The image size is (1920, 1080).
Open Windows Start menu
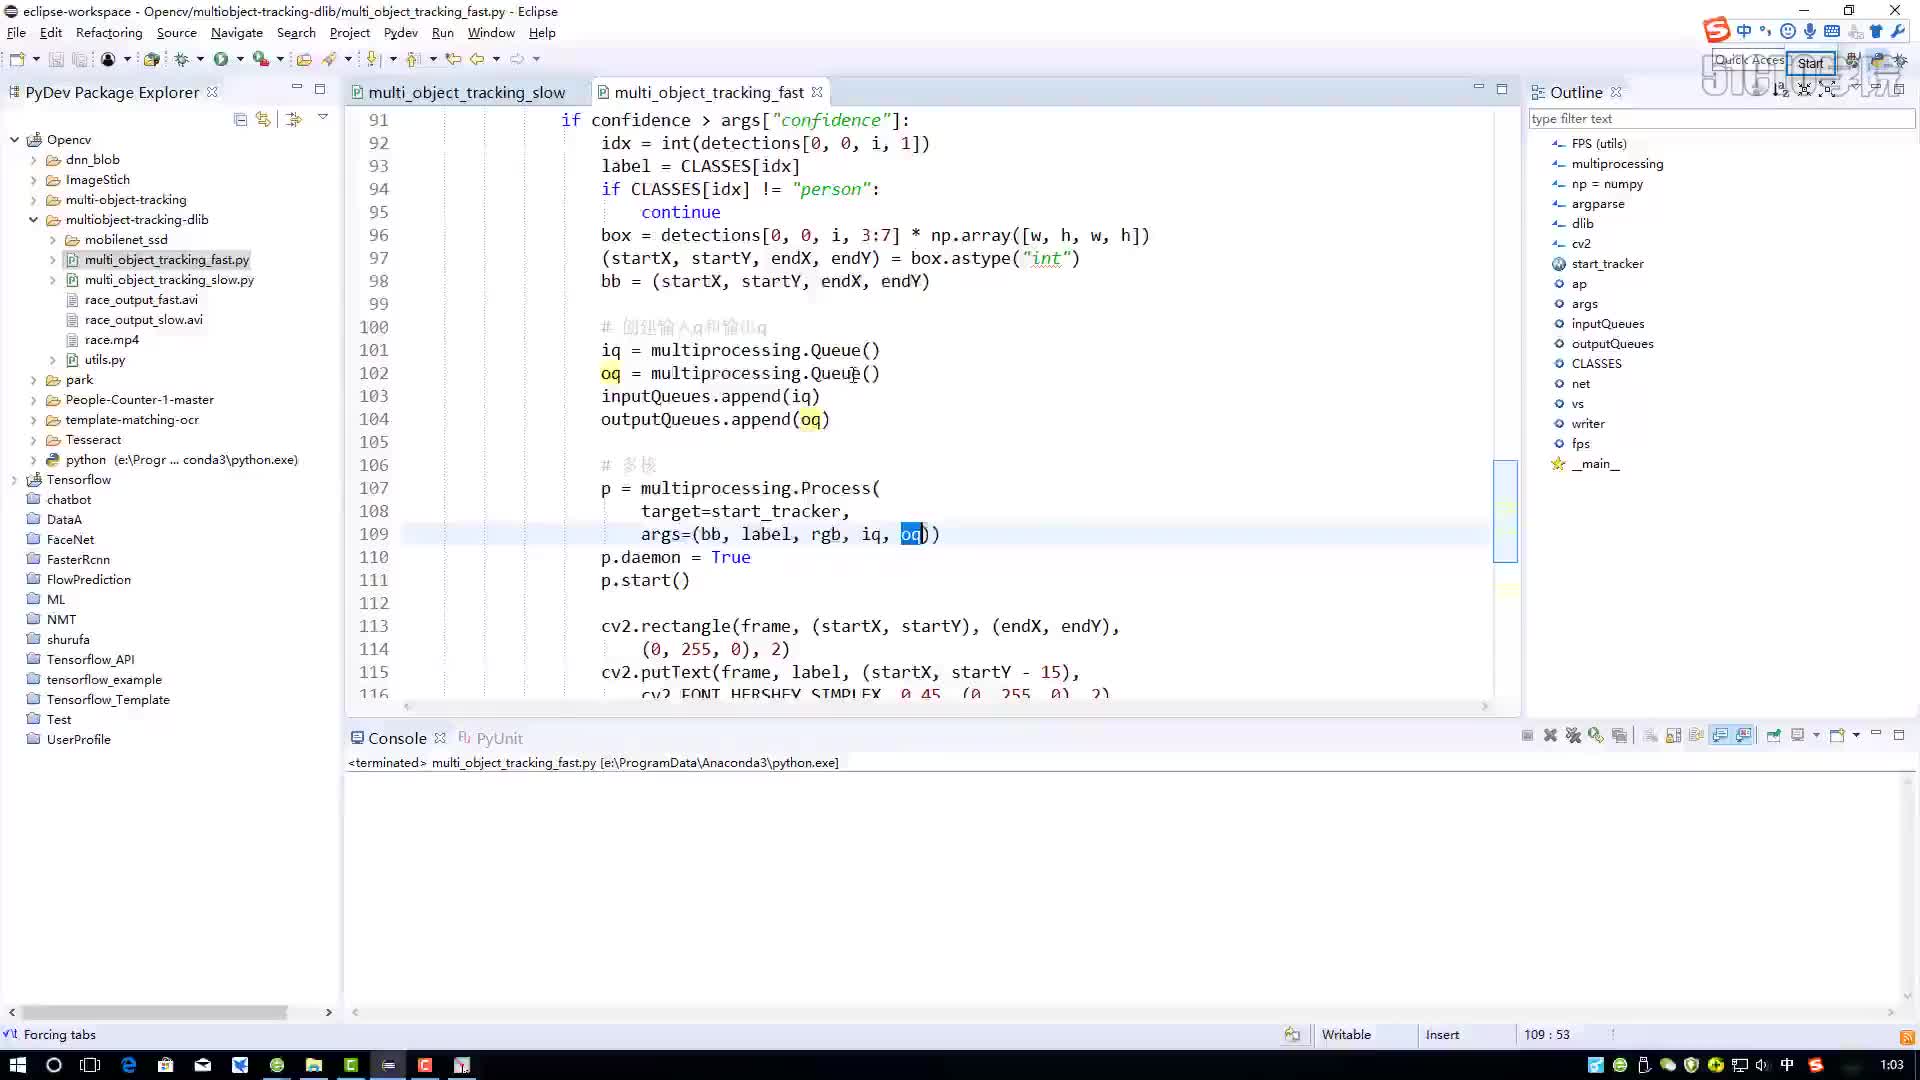[17, 1065]
